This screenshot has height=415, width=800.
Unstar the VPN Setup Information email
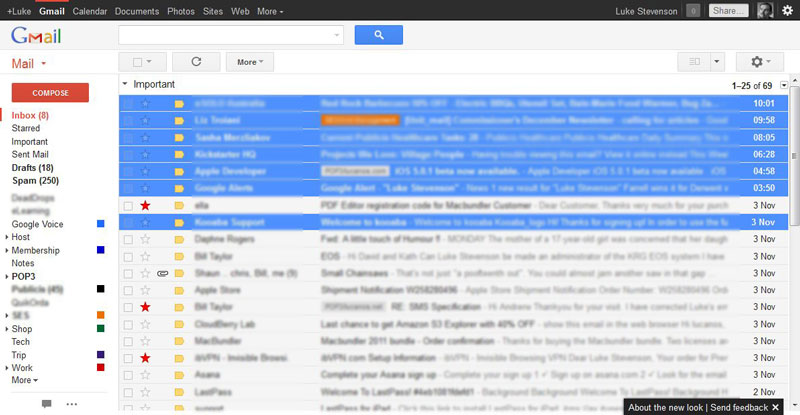pos(145,358)
